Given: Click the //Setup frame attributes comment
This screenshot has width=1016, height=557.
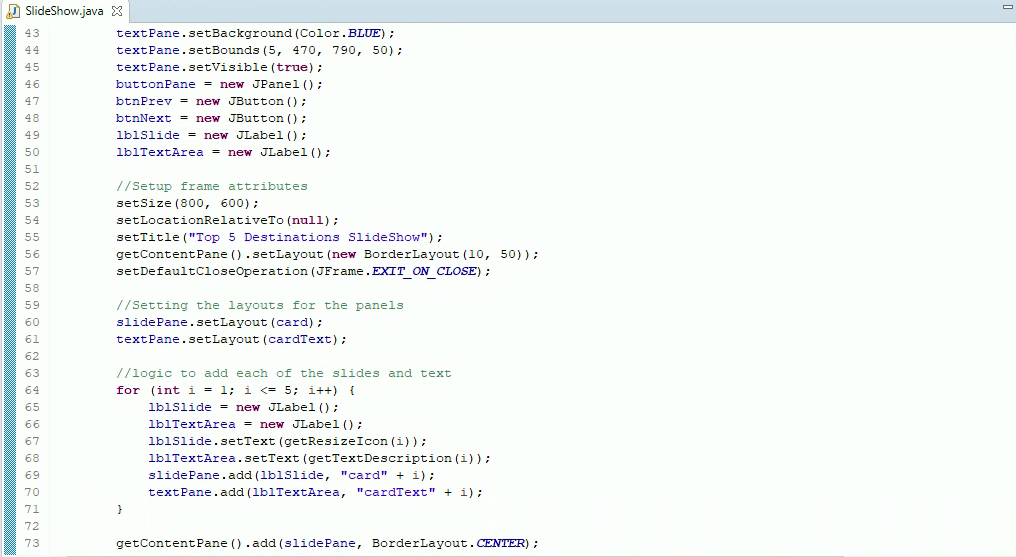Looking at the screenshot, I should click(x=212, y=187).
